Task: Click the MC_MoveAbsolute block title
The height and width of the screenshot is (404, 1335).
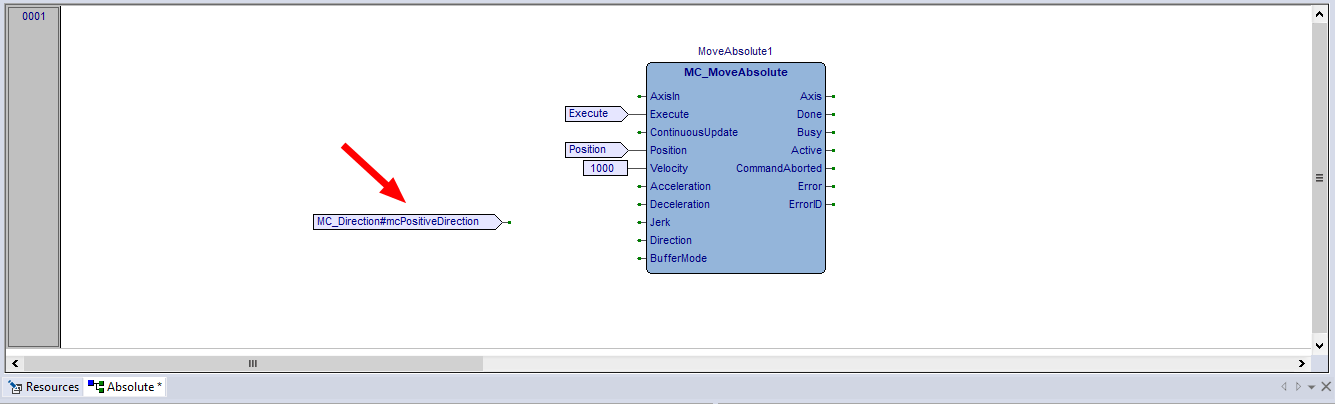Action: [735, 73]
